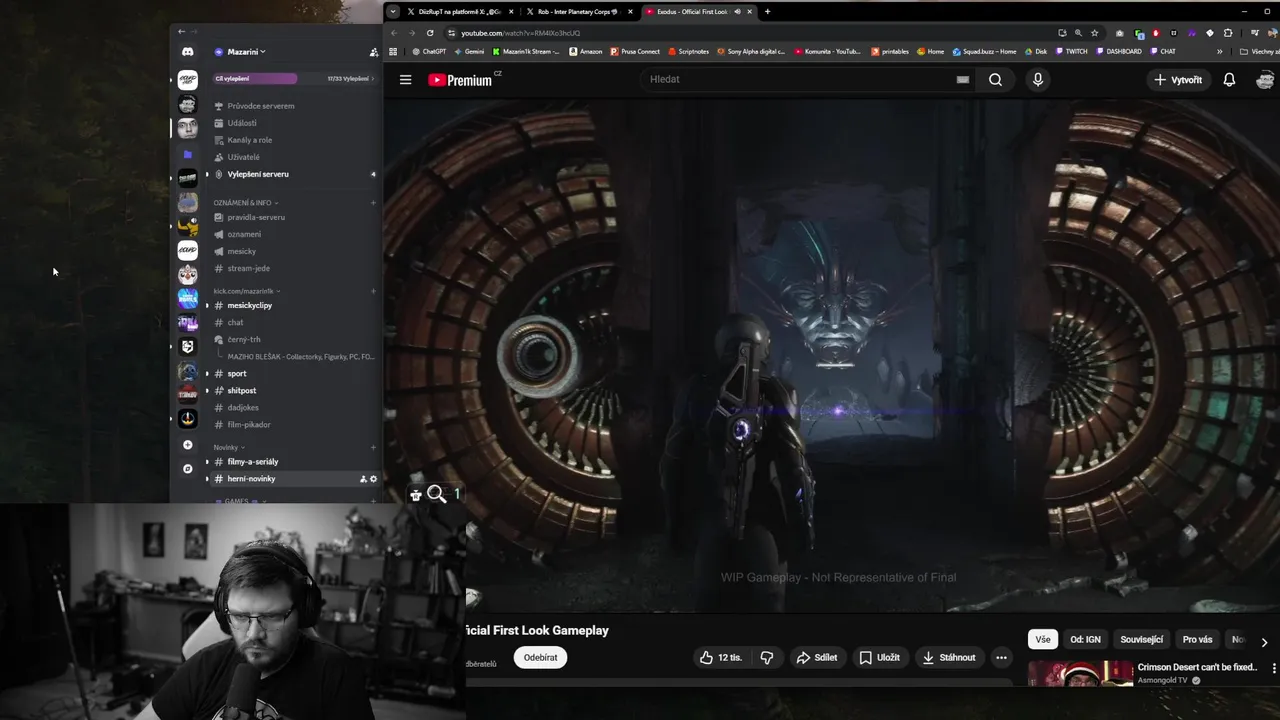Select the Pro vás filter chip
This screenshot has width=1280, height=720.
tap(1197, 640)
